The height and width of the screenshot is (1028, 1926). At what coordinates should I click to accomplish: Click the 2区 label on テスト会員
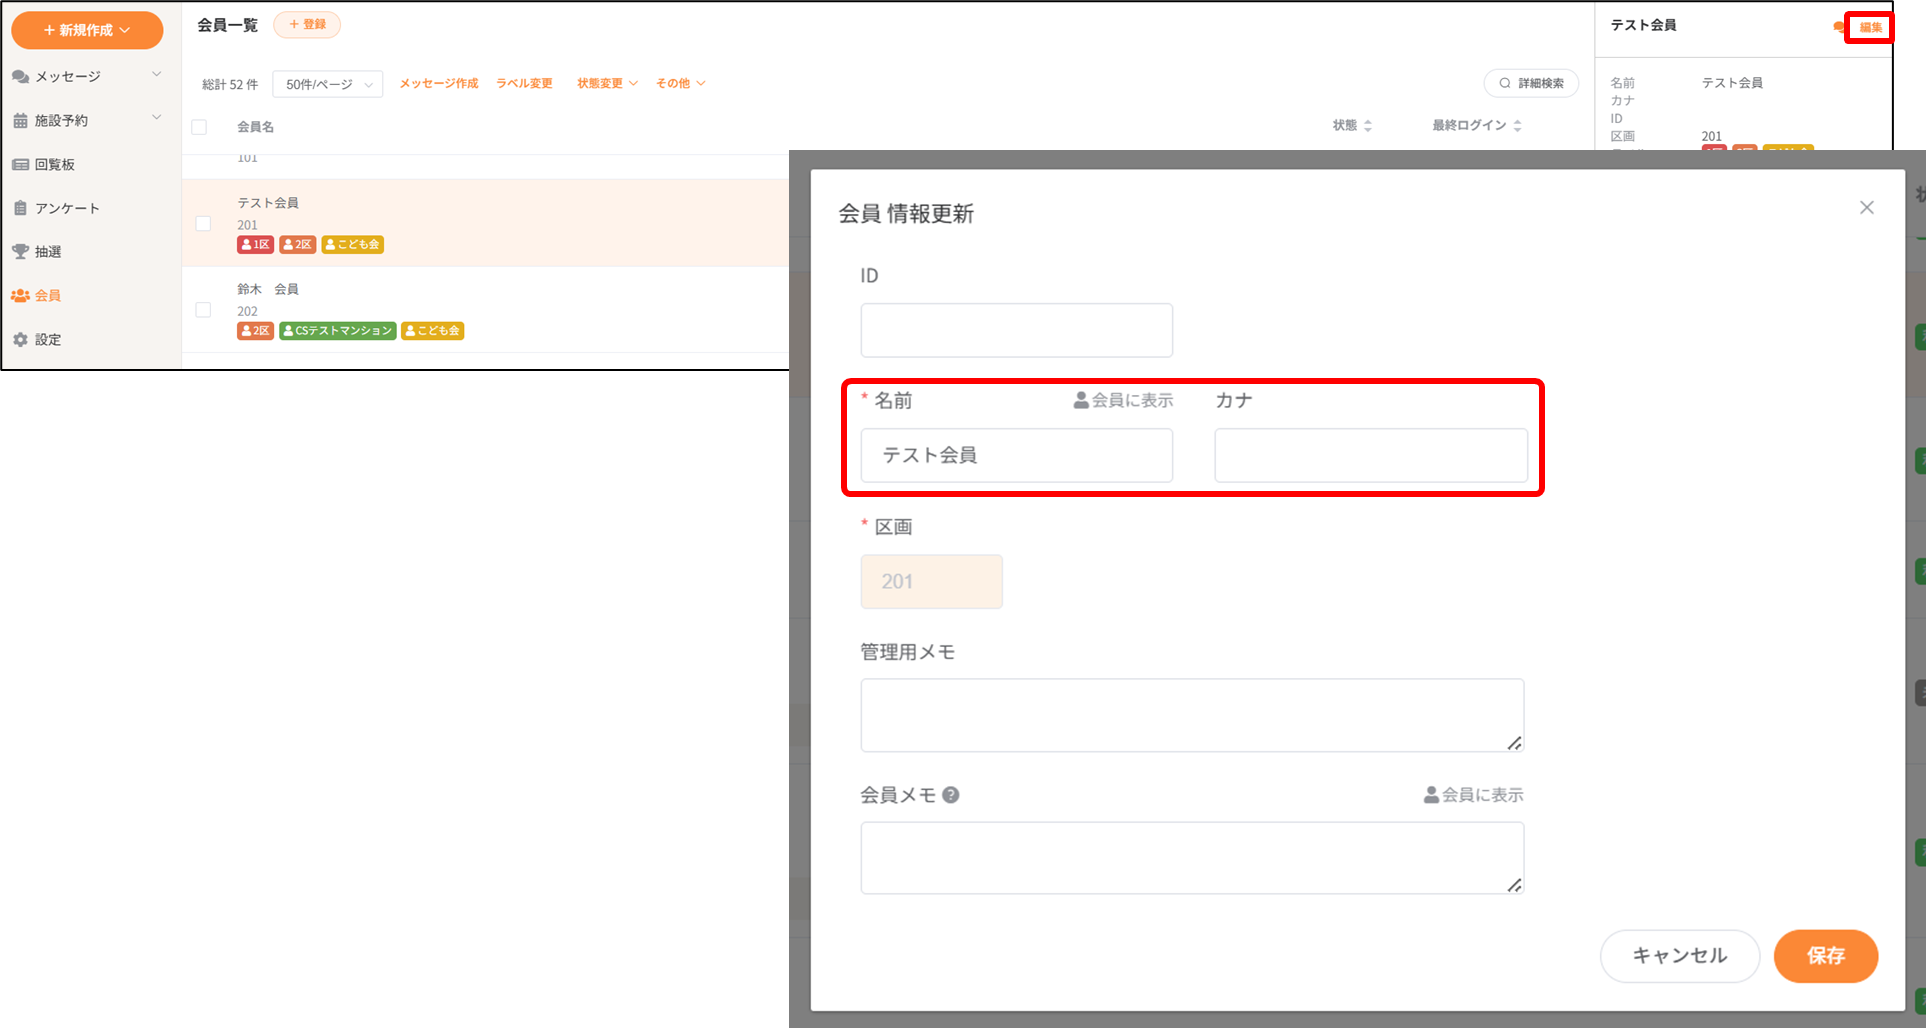tap(298, 244)
